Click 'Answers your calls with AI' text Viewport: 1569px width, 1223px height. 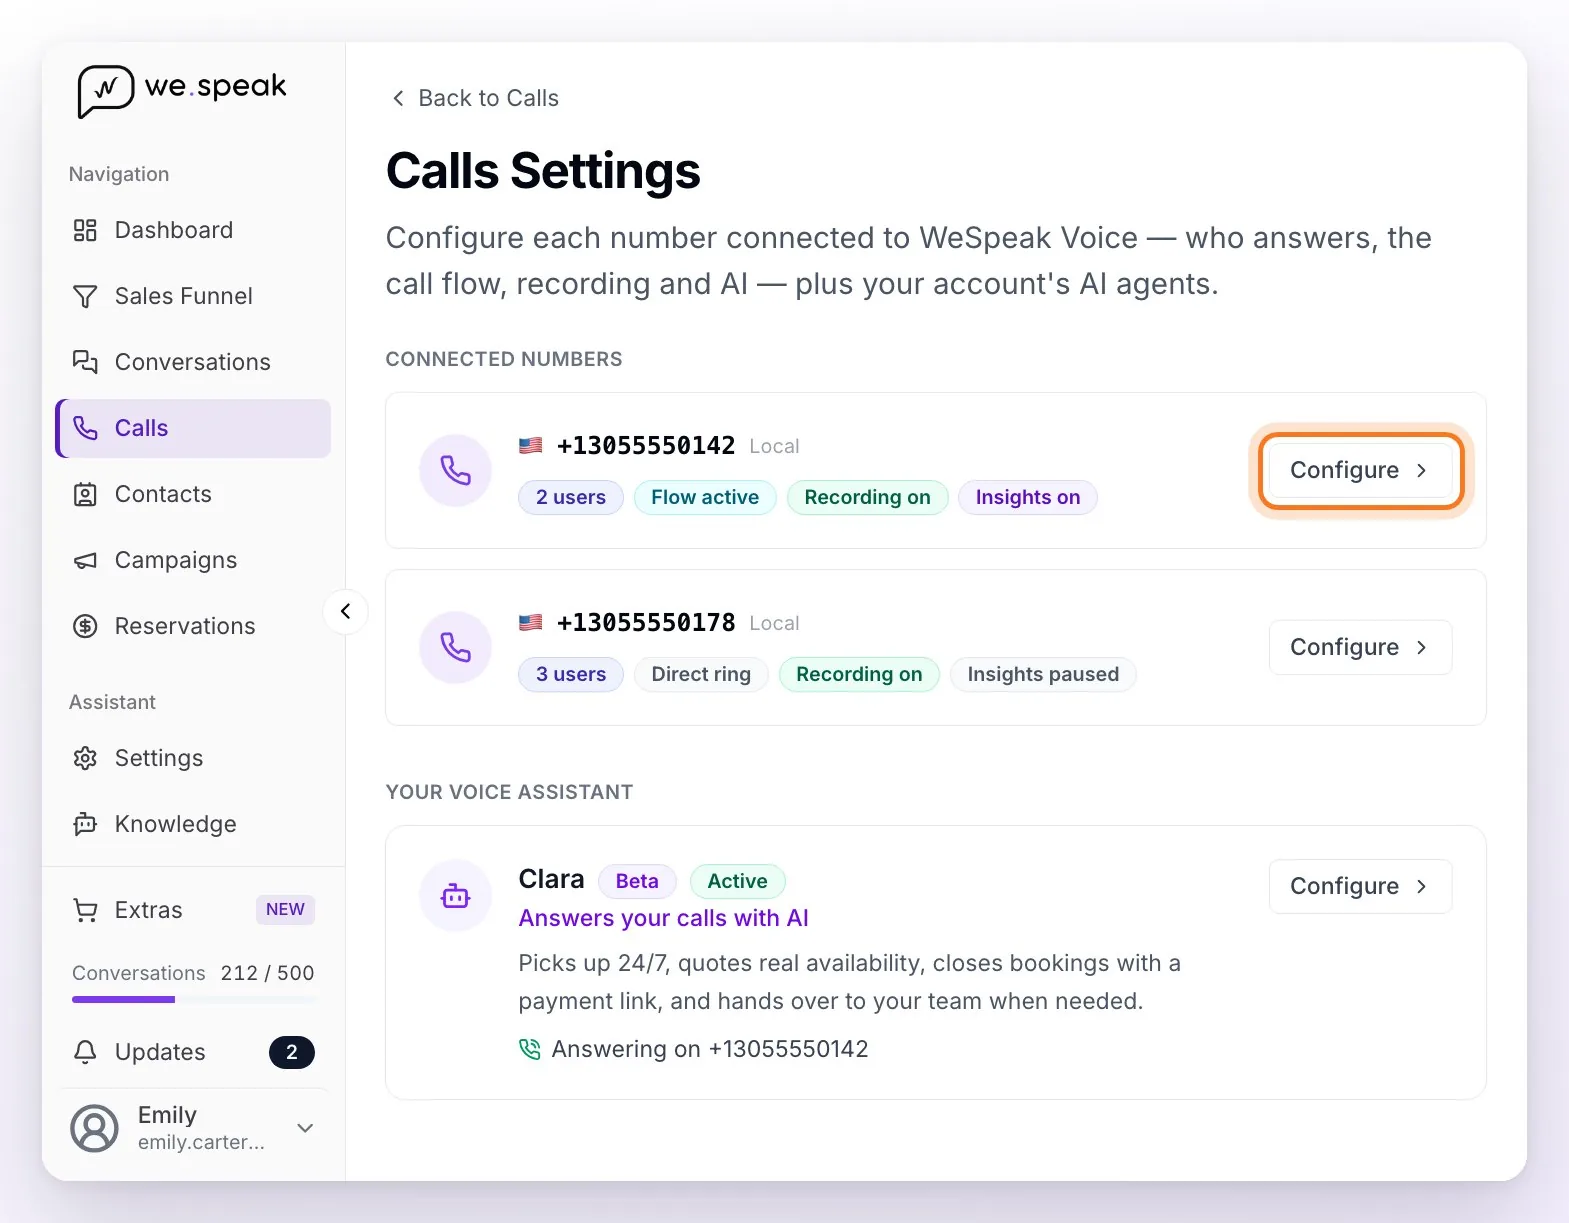click(663, 918)
